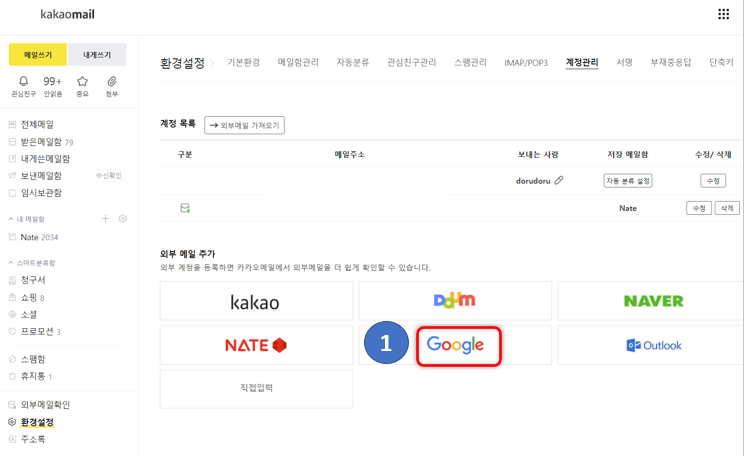Open 외부메일확인 link
The height and width of the screenshot is (456, 744).
click(x=45, y=405)
